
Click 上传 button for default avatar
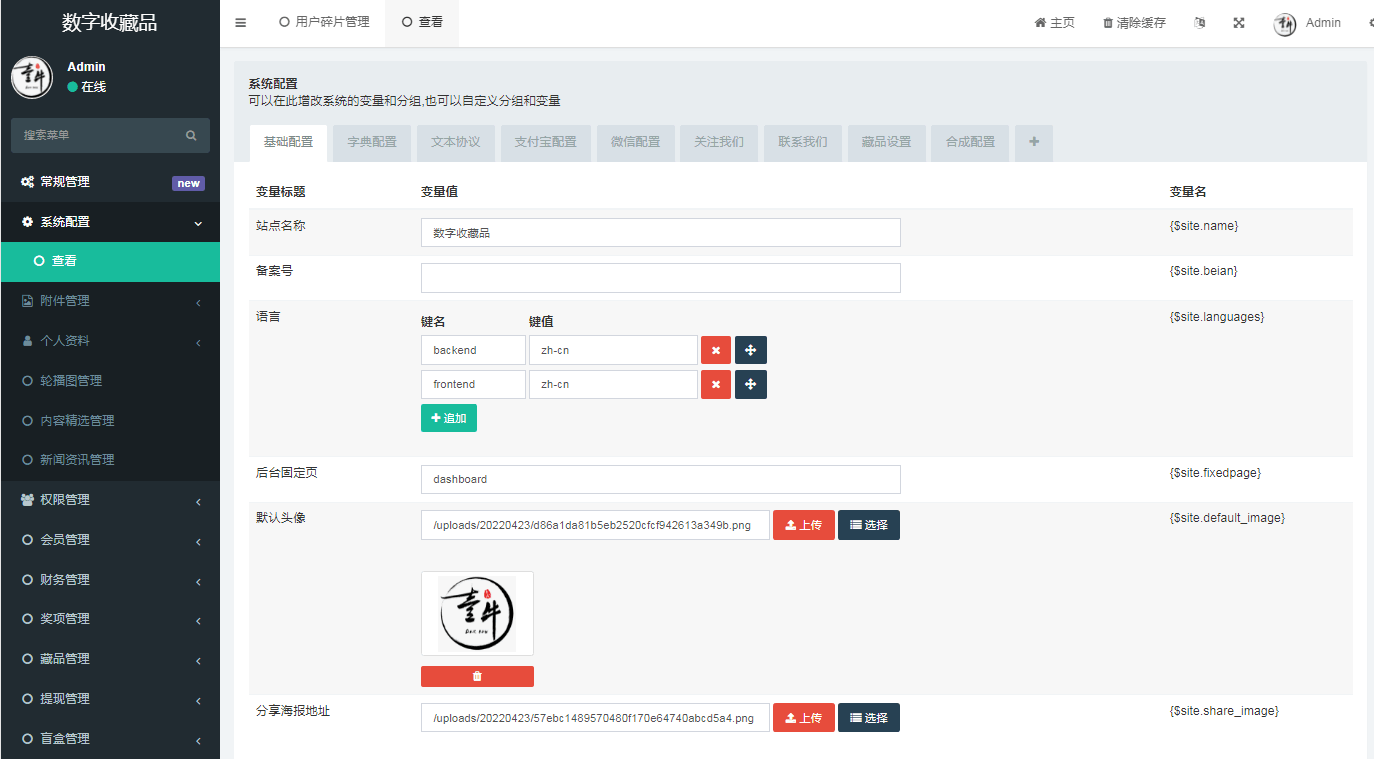click(x=803, y=525)
